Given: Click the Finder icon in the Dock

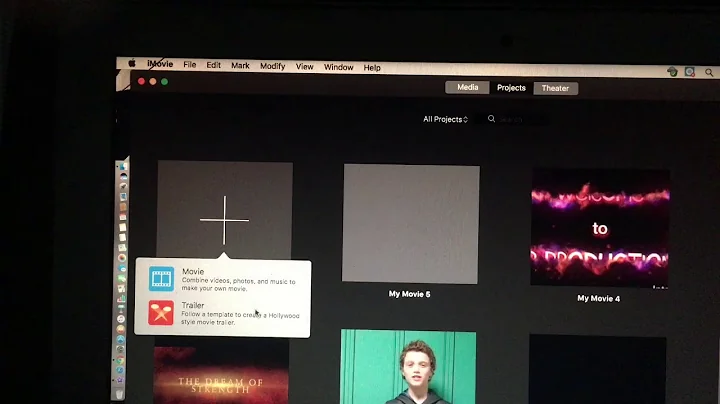Looking at the screenshot, I should [x=123, y=167].
